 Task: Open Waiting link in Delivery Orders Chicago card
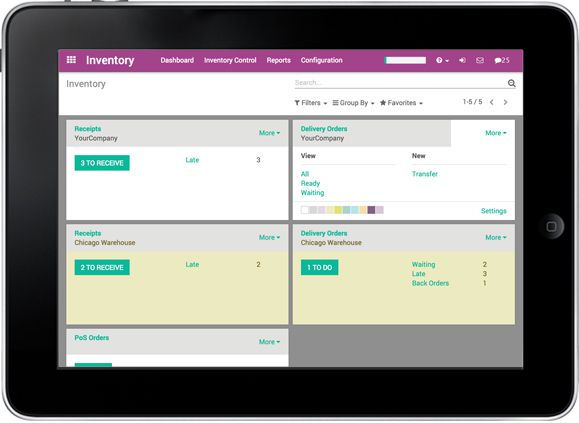pyautogui.click(x=423, y=264)
